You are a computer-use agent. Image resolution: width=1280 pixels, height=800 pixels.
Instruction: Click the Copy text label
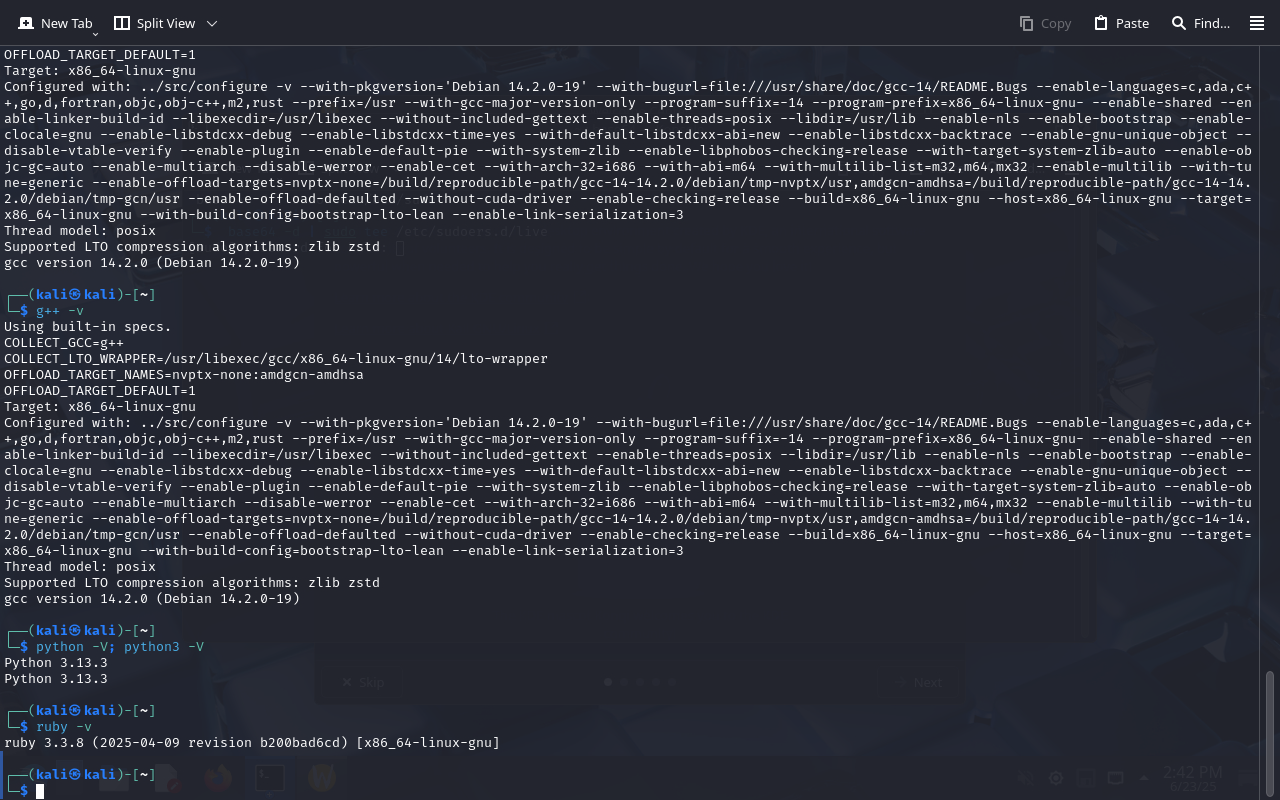click(x=1056, y=23)
